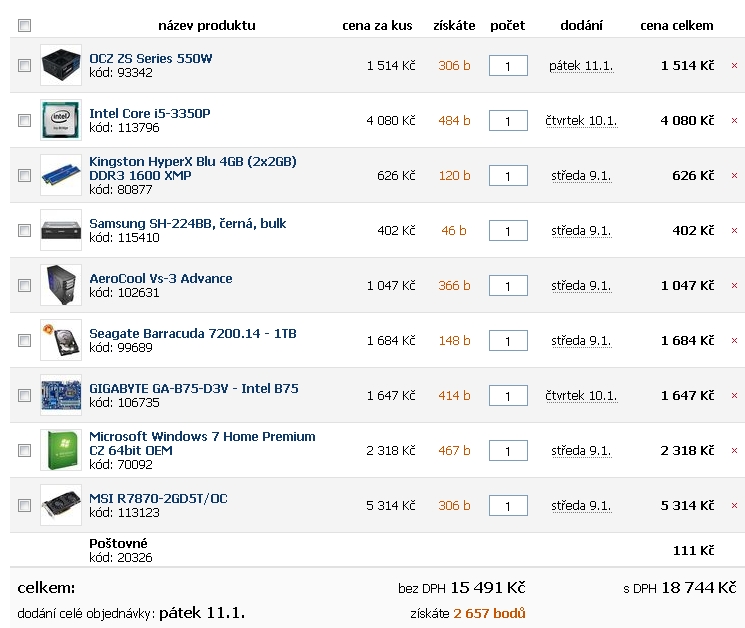Select the 'dodání' column header

(x=581, y=26)
